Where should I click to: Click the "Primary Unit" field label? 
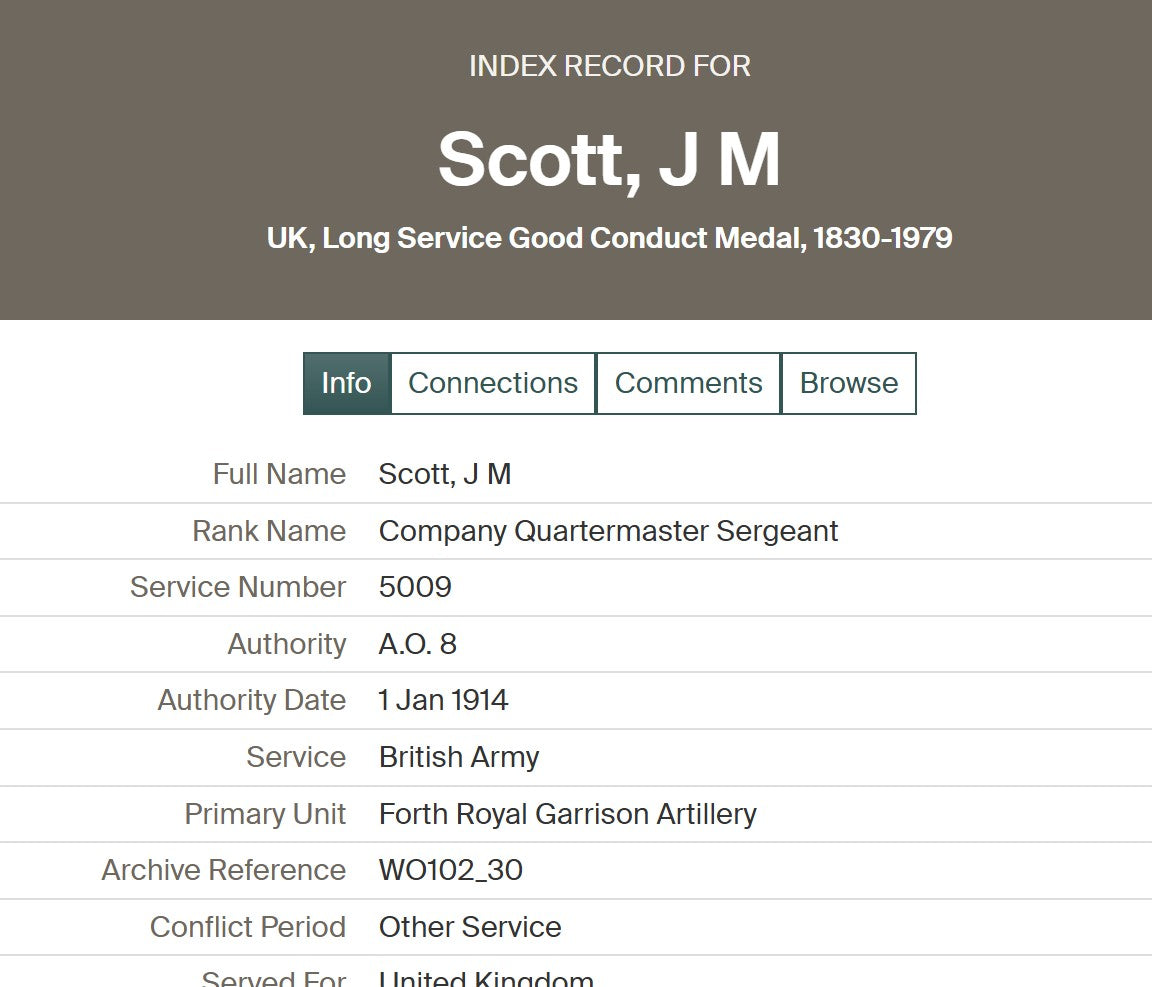coord(265,814)
